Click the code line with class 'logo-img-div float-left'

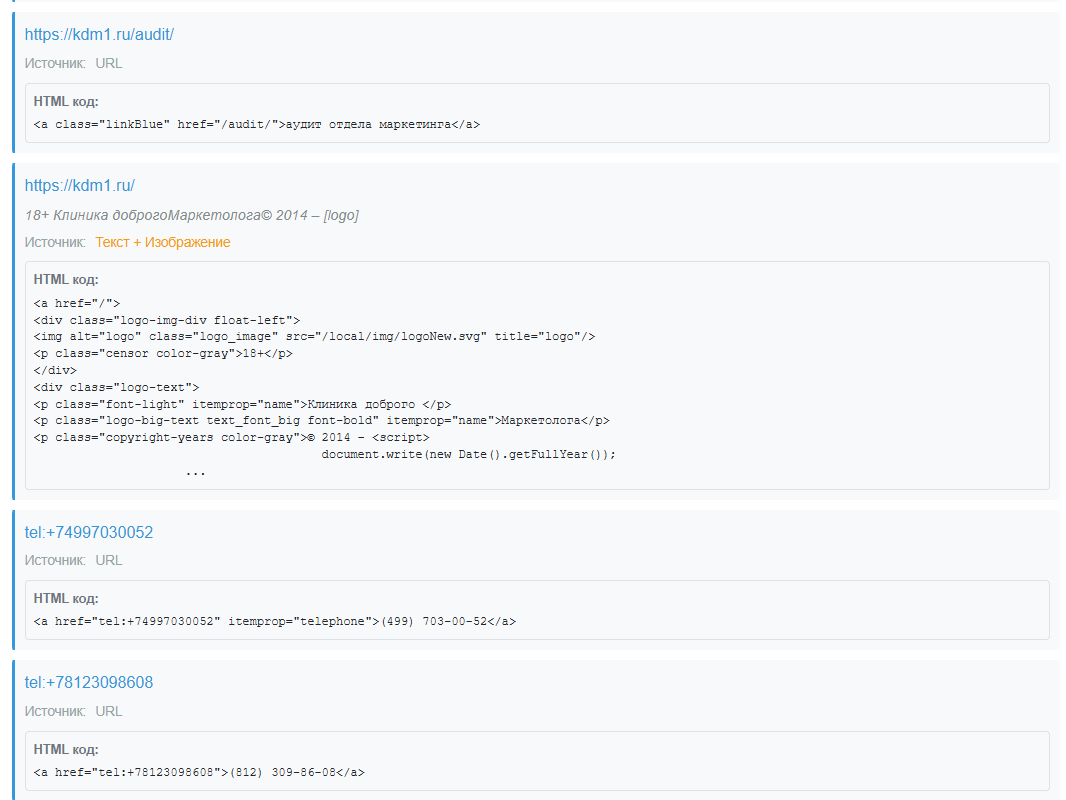167,320
